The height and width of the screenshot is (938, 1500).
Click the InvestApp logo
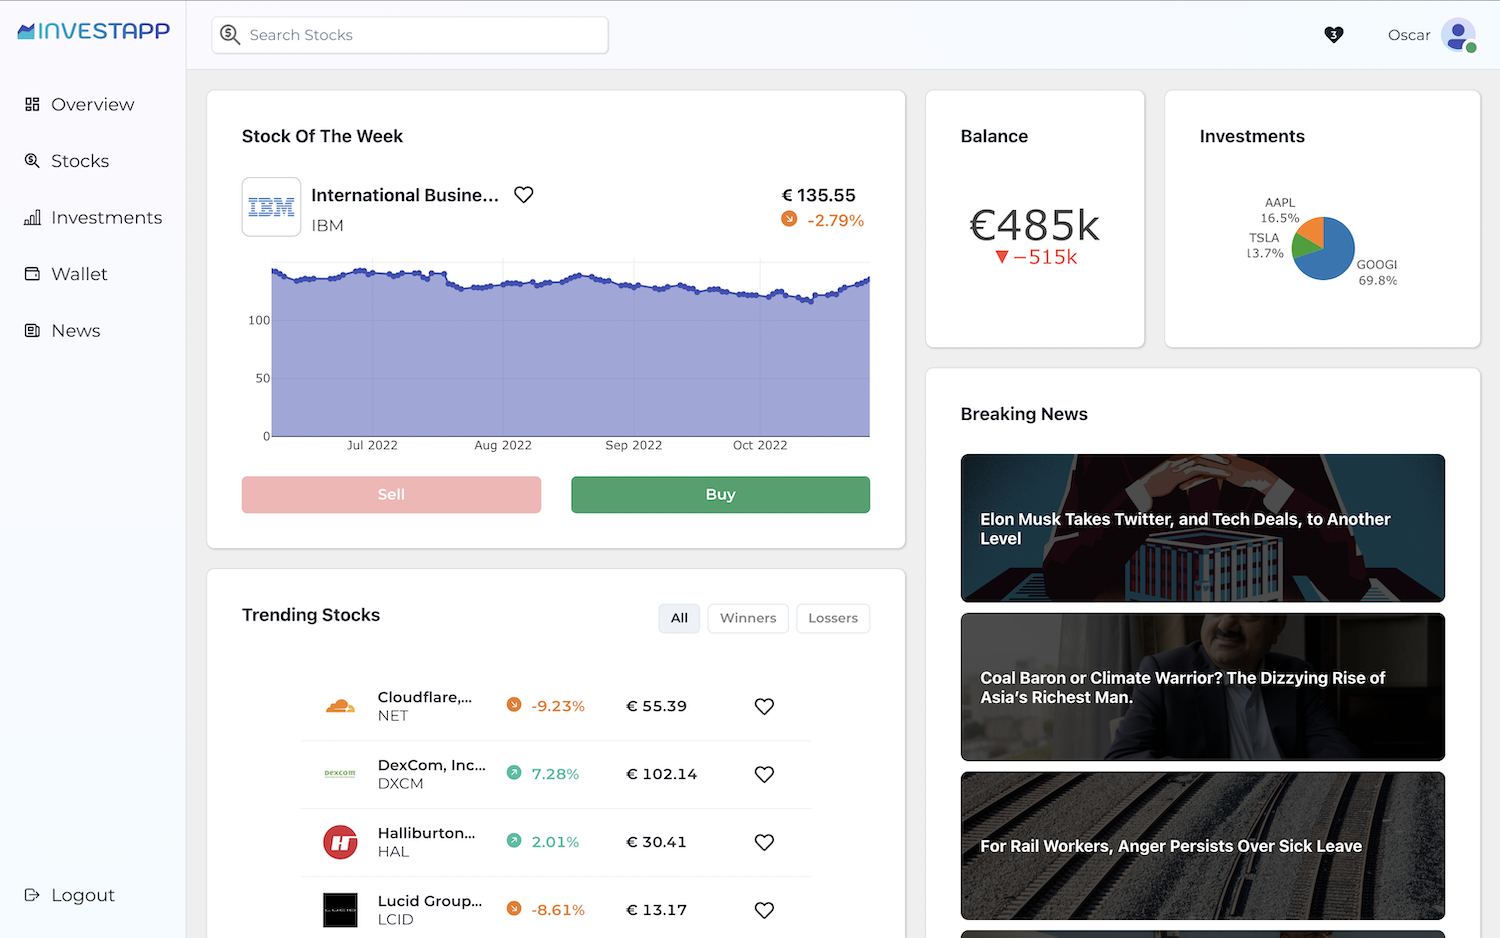pos(94,31)
